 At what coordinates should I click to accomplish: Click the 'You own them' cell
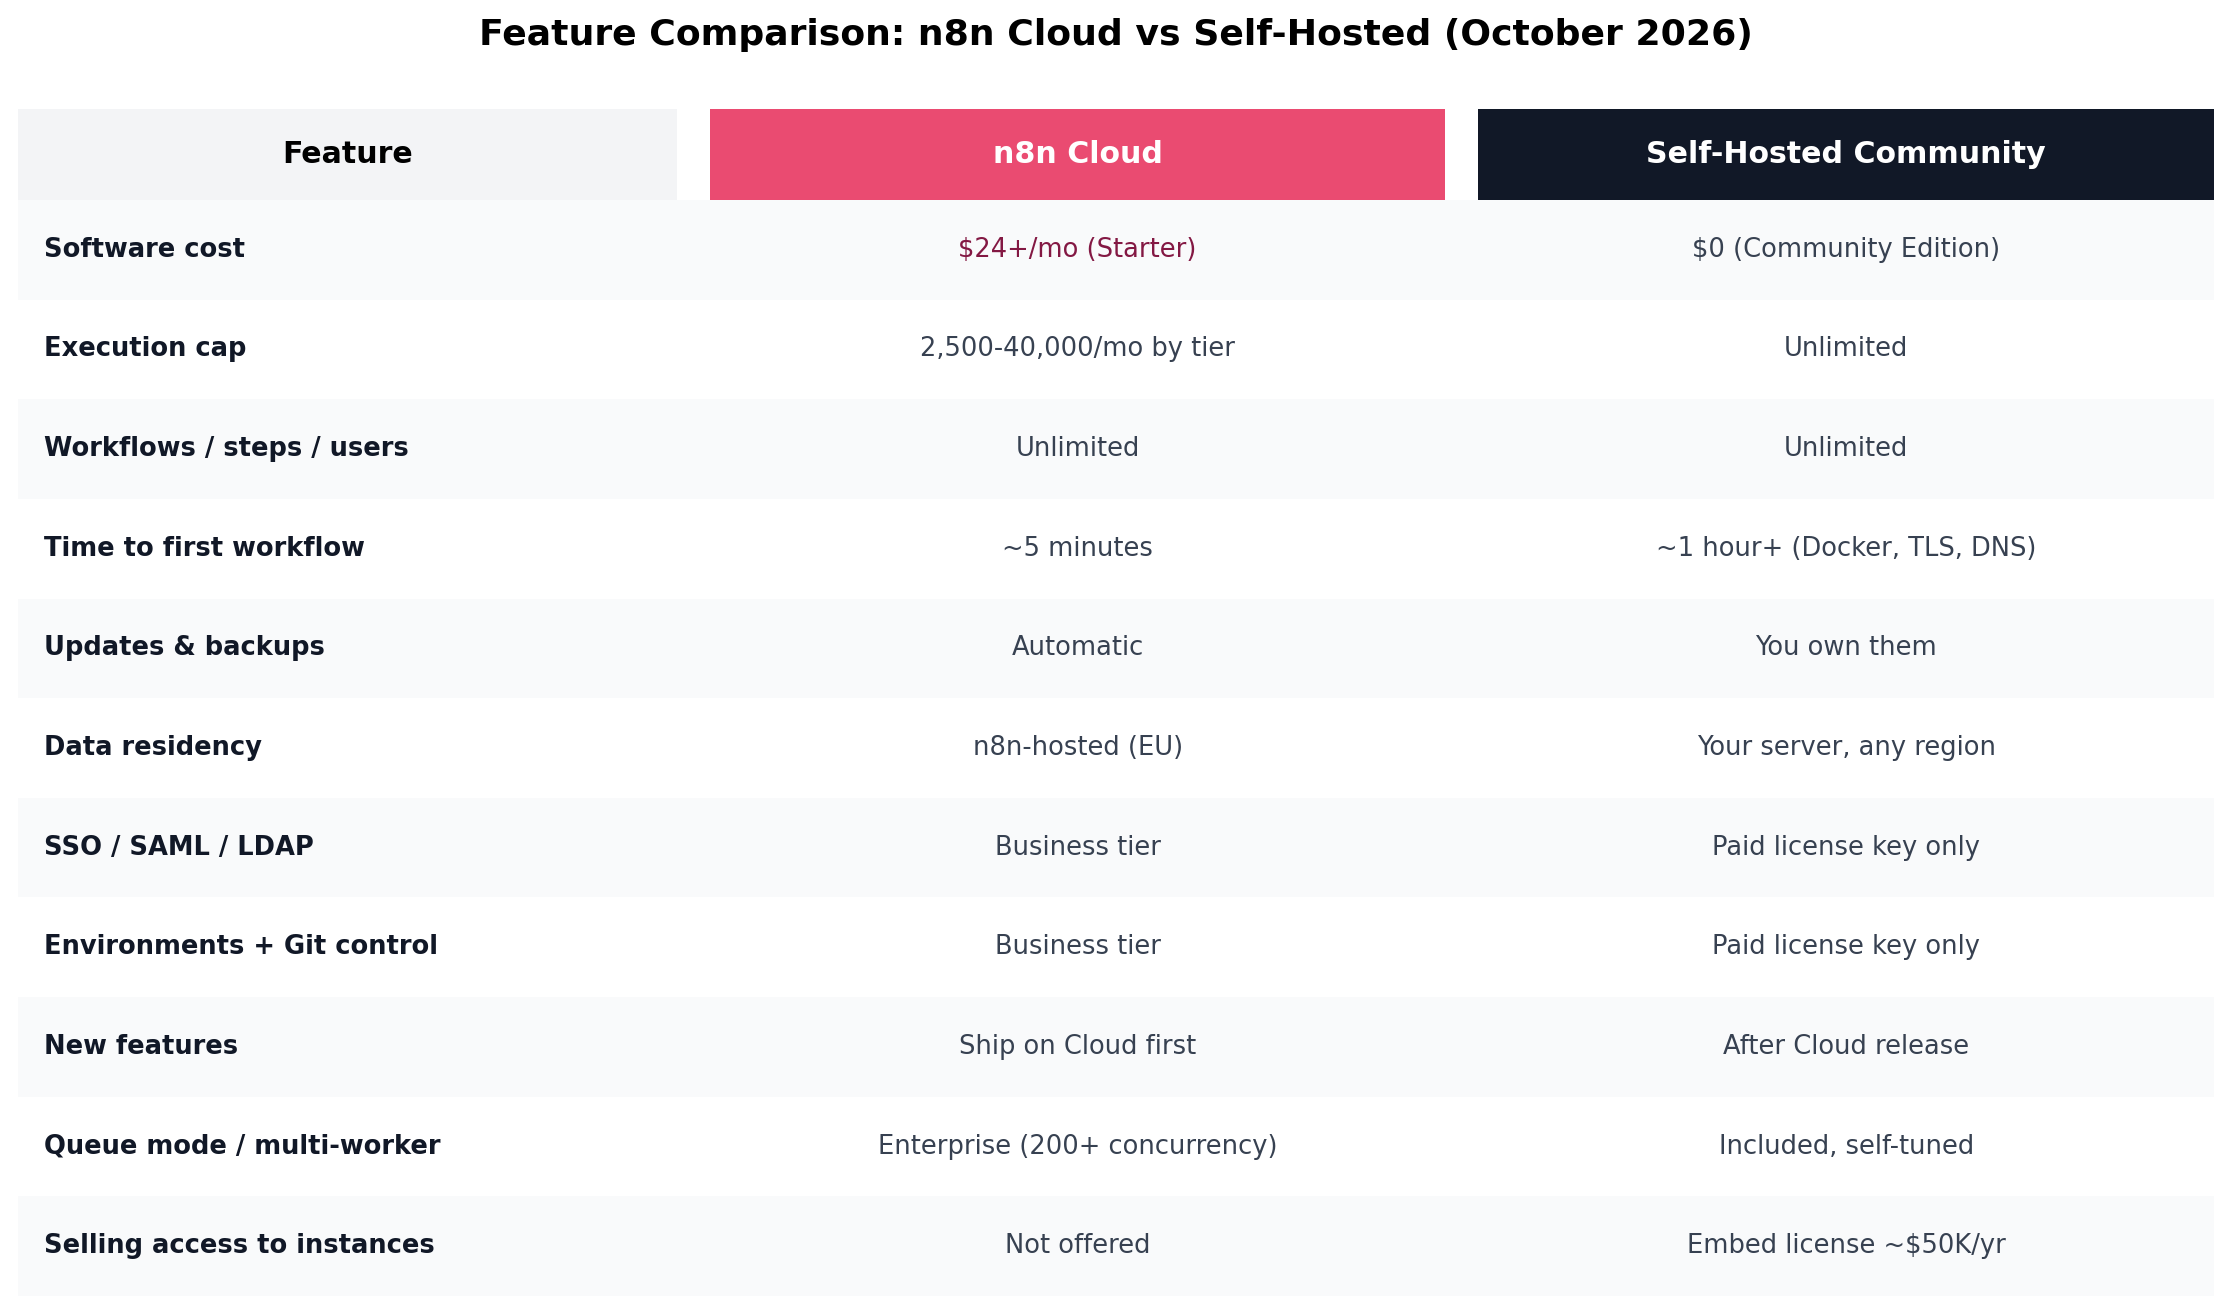[x=1845, y=647]
